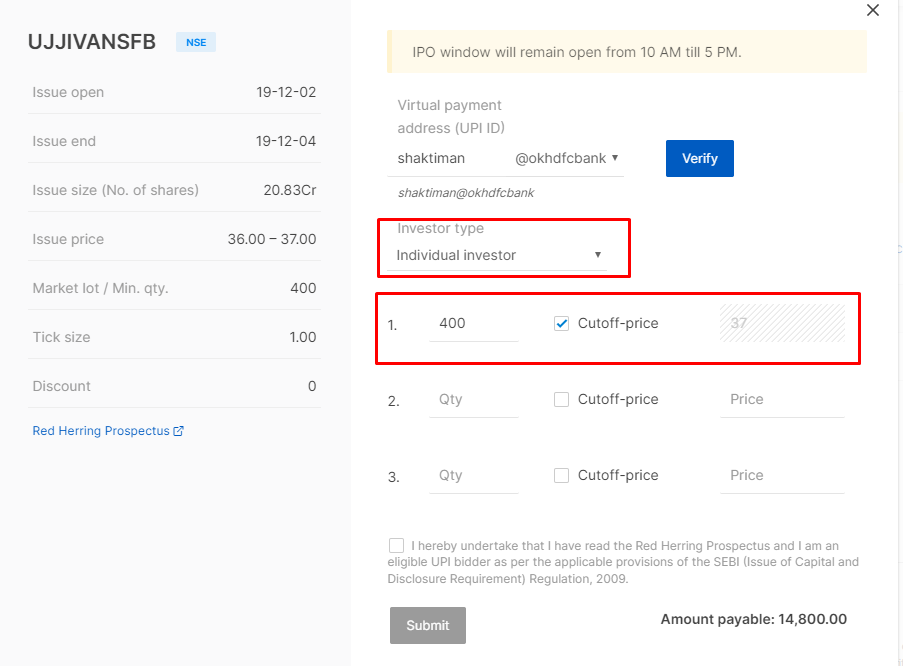Click the shaktiman@okhdfcbank preview text
Viewport: 903px width, 666px height.
(x=466, y=193)
